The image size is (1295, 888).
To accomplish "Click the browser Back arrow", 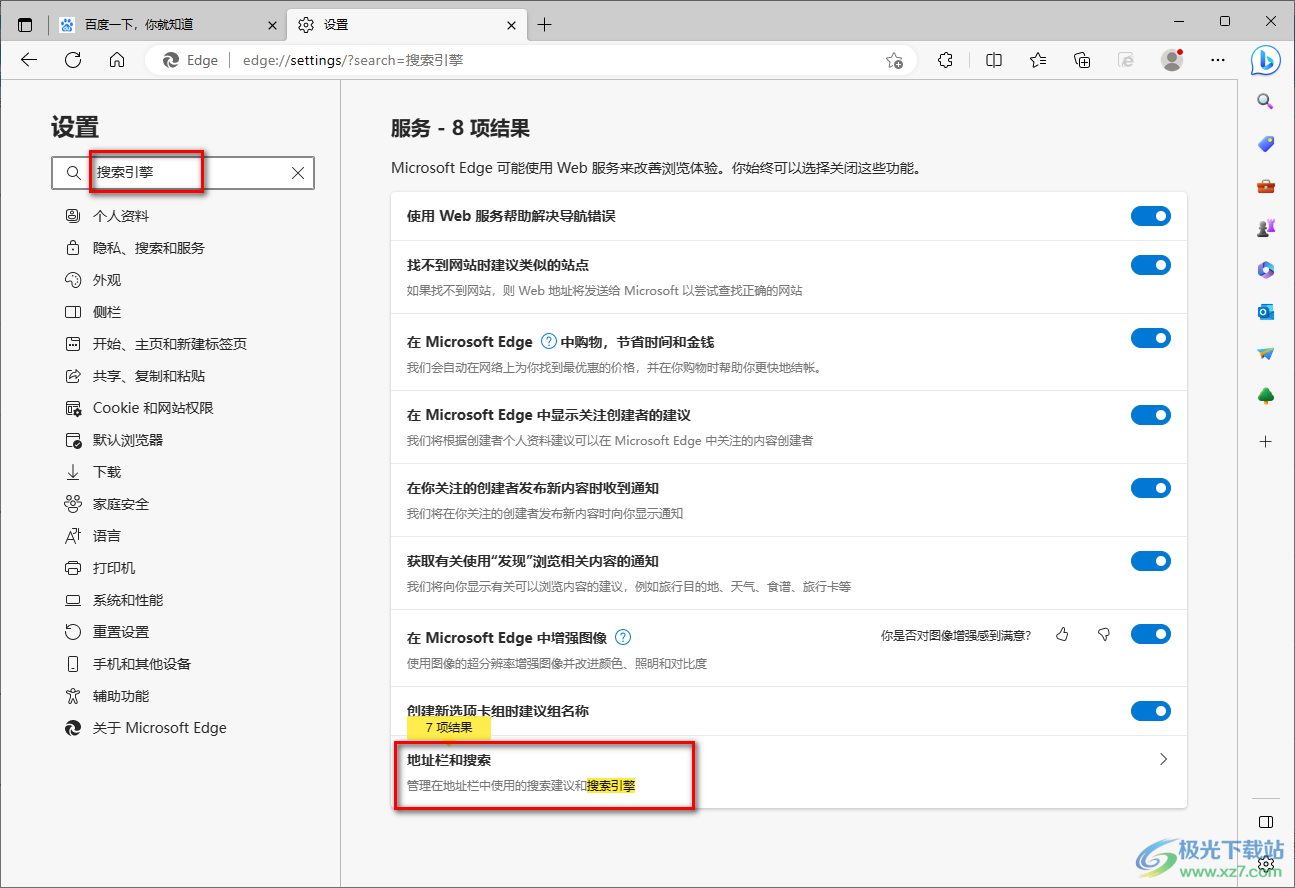I will [29, 60].
